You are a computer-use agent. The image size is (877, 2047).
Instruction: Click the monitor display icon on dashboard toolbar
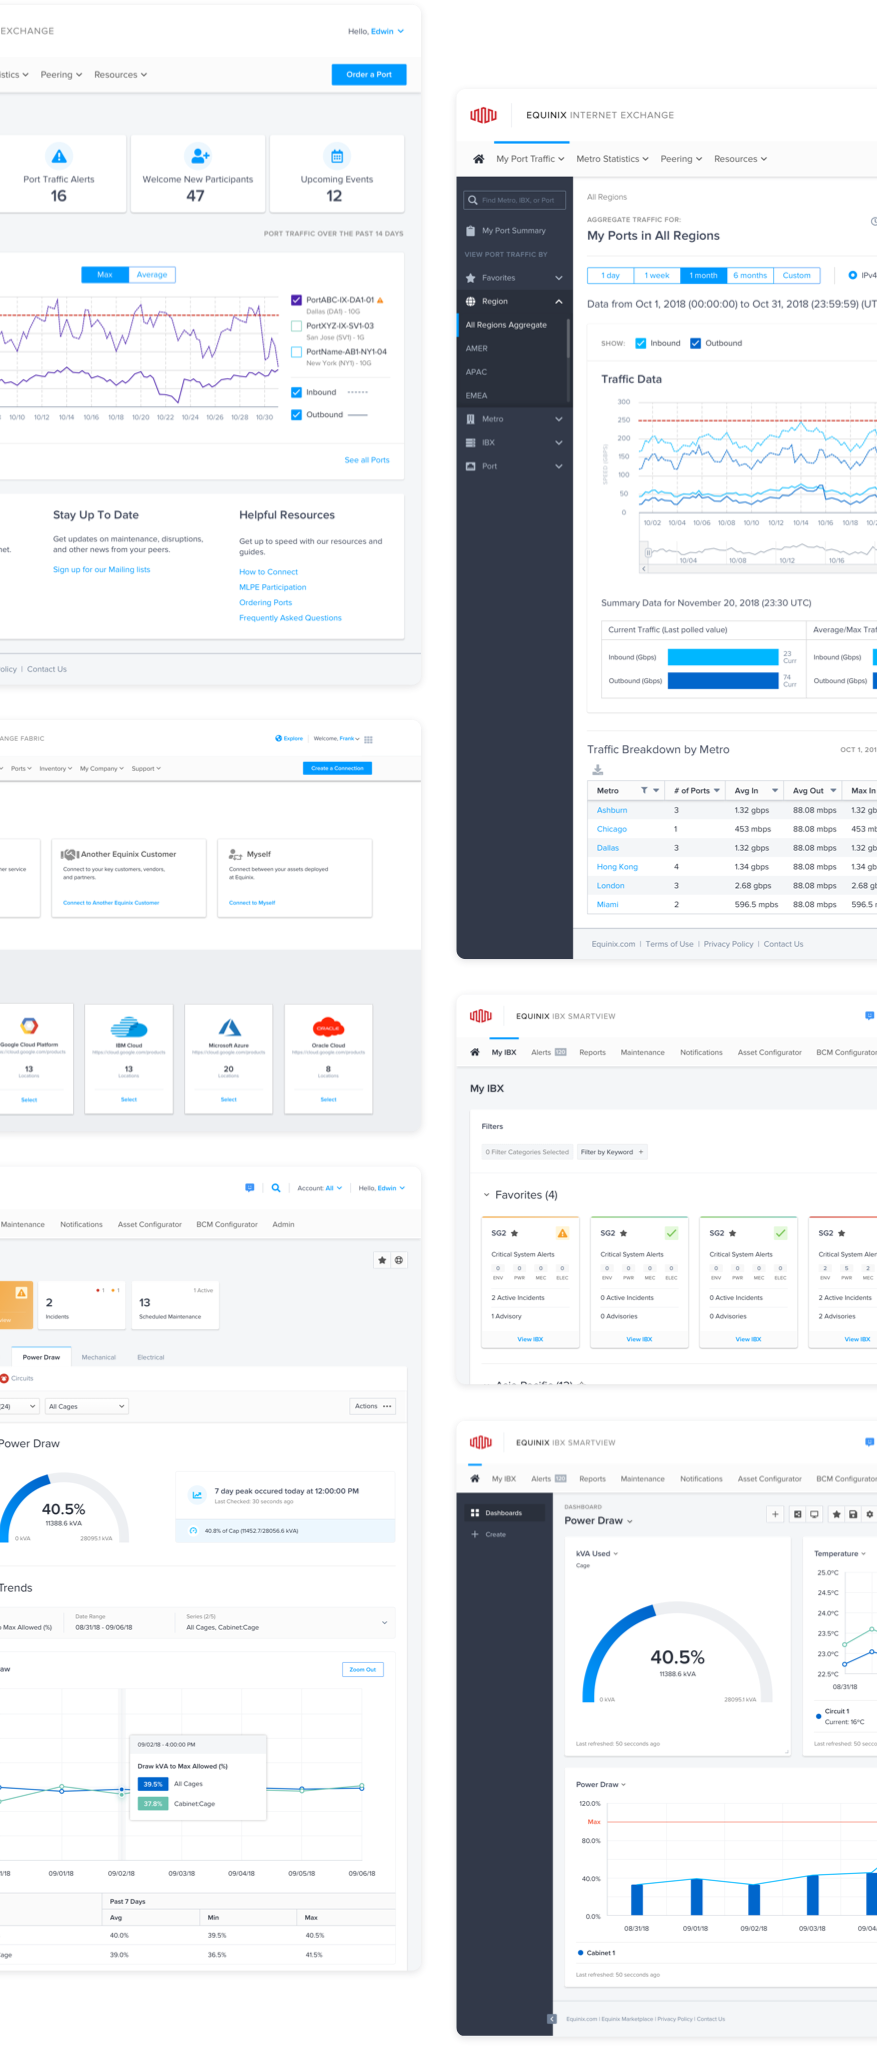point(814,1514)
